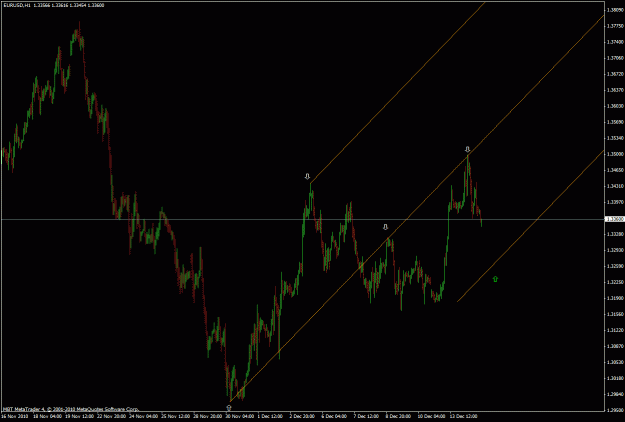Click the 1.31900 price scale label
Viewport: 625px width, 422px height.
coord(615,298)
